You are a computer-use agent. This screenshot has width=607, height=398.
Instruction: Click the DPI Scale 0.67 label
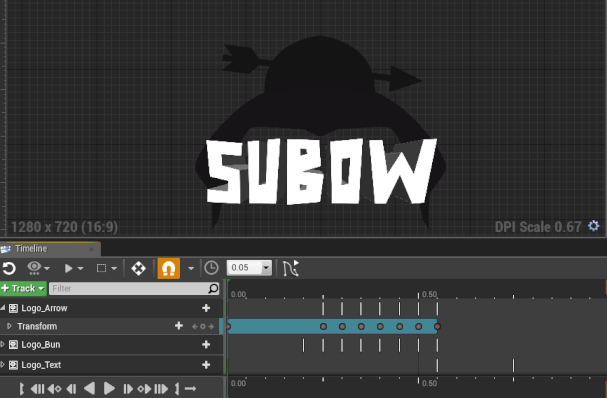538,227
